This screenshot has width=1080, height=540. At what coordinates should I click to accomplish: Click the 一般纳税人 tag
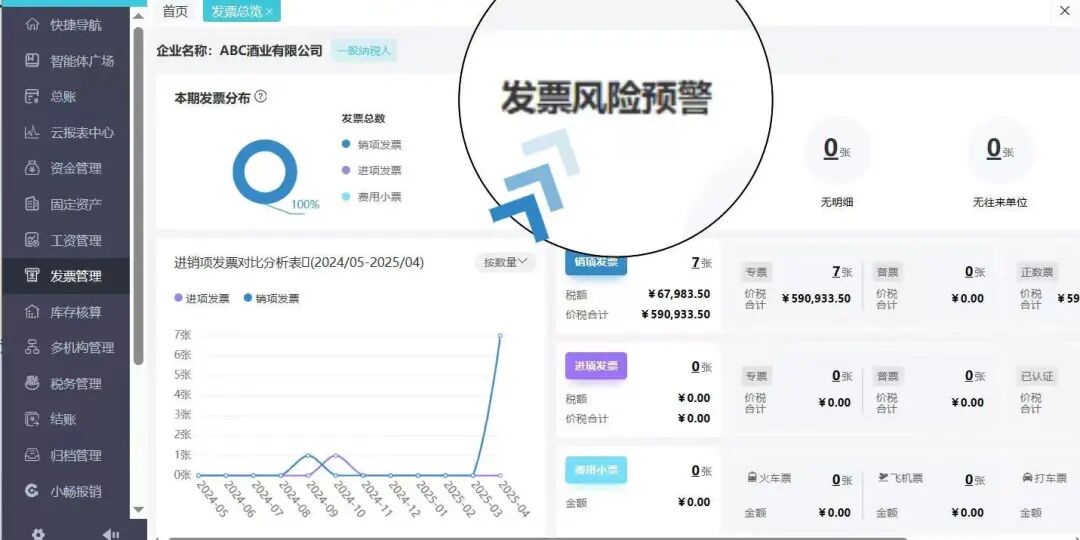pyautogui.click(x=364, y=50)
